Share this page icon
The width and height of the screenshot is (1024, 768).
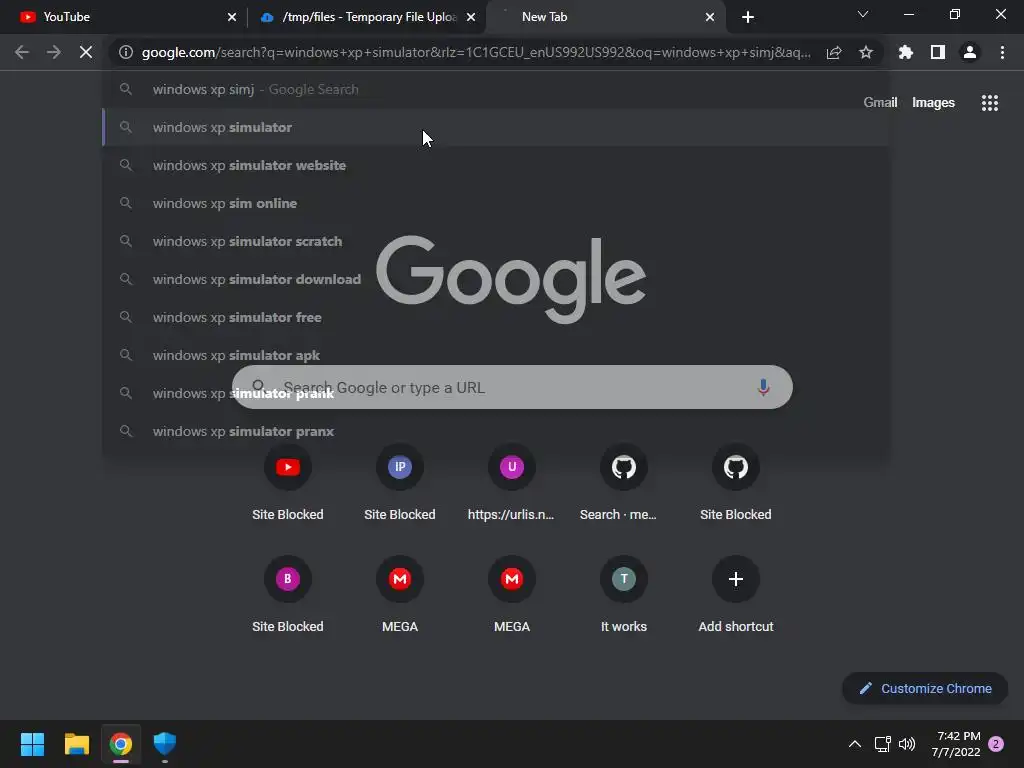(x=834, y=52)
